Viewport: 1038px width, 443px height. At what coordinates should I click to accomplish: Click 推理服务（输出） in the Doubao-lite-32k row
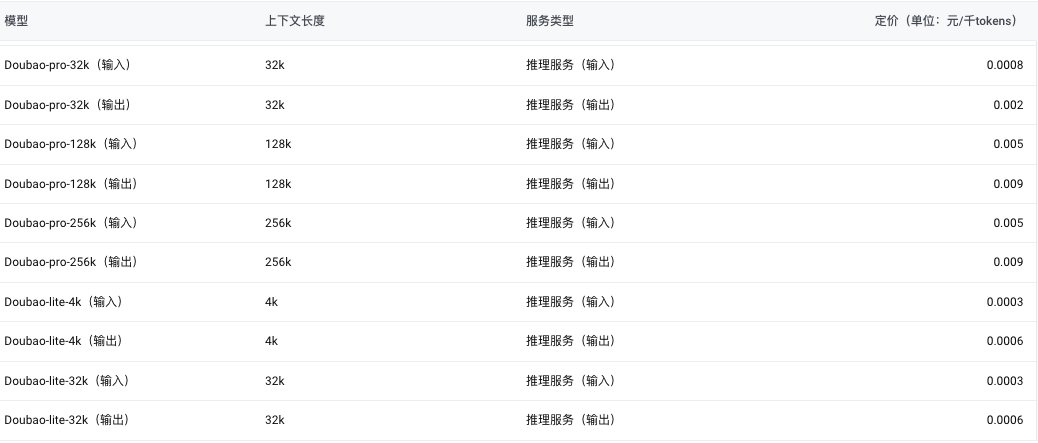coord(573,419)
